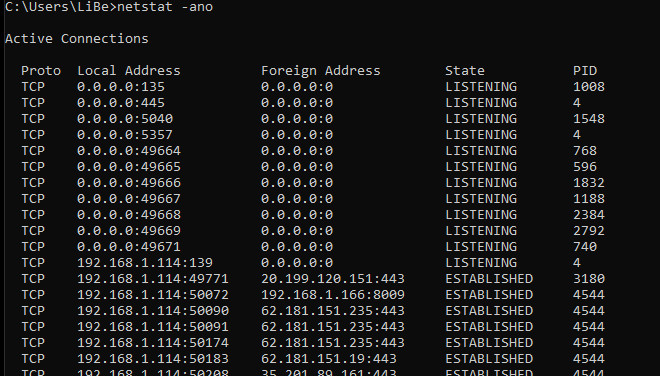
Task: Click the State column header
Action: tap(465, 71)
